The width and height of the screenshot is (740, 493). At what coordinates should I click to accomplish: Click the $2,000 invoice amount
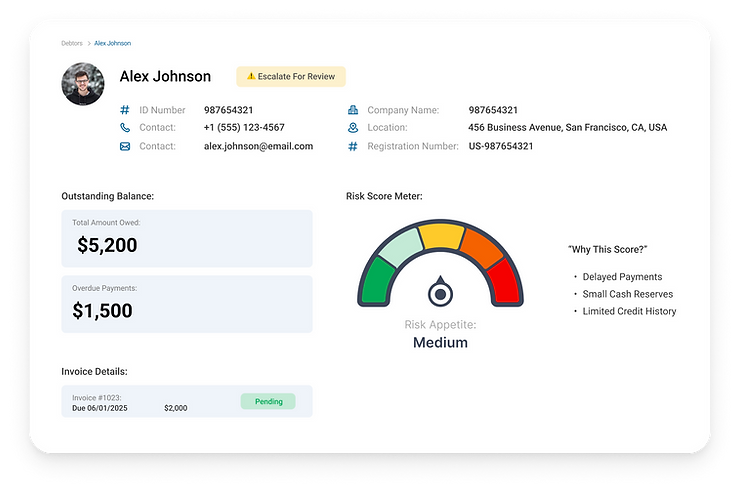pyautogui.click(x=176, y=408)
